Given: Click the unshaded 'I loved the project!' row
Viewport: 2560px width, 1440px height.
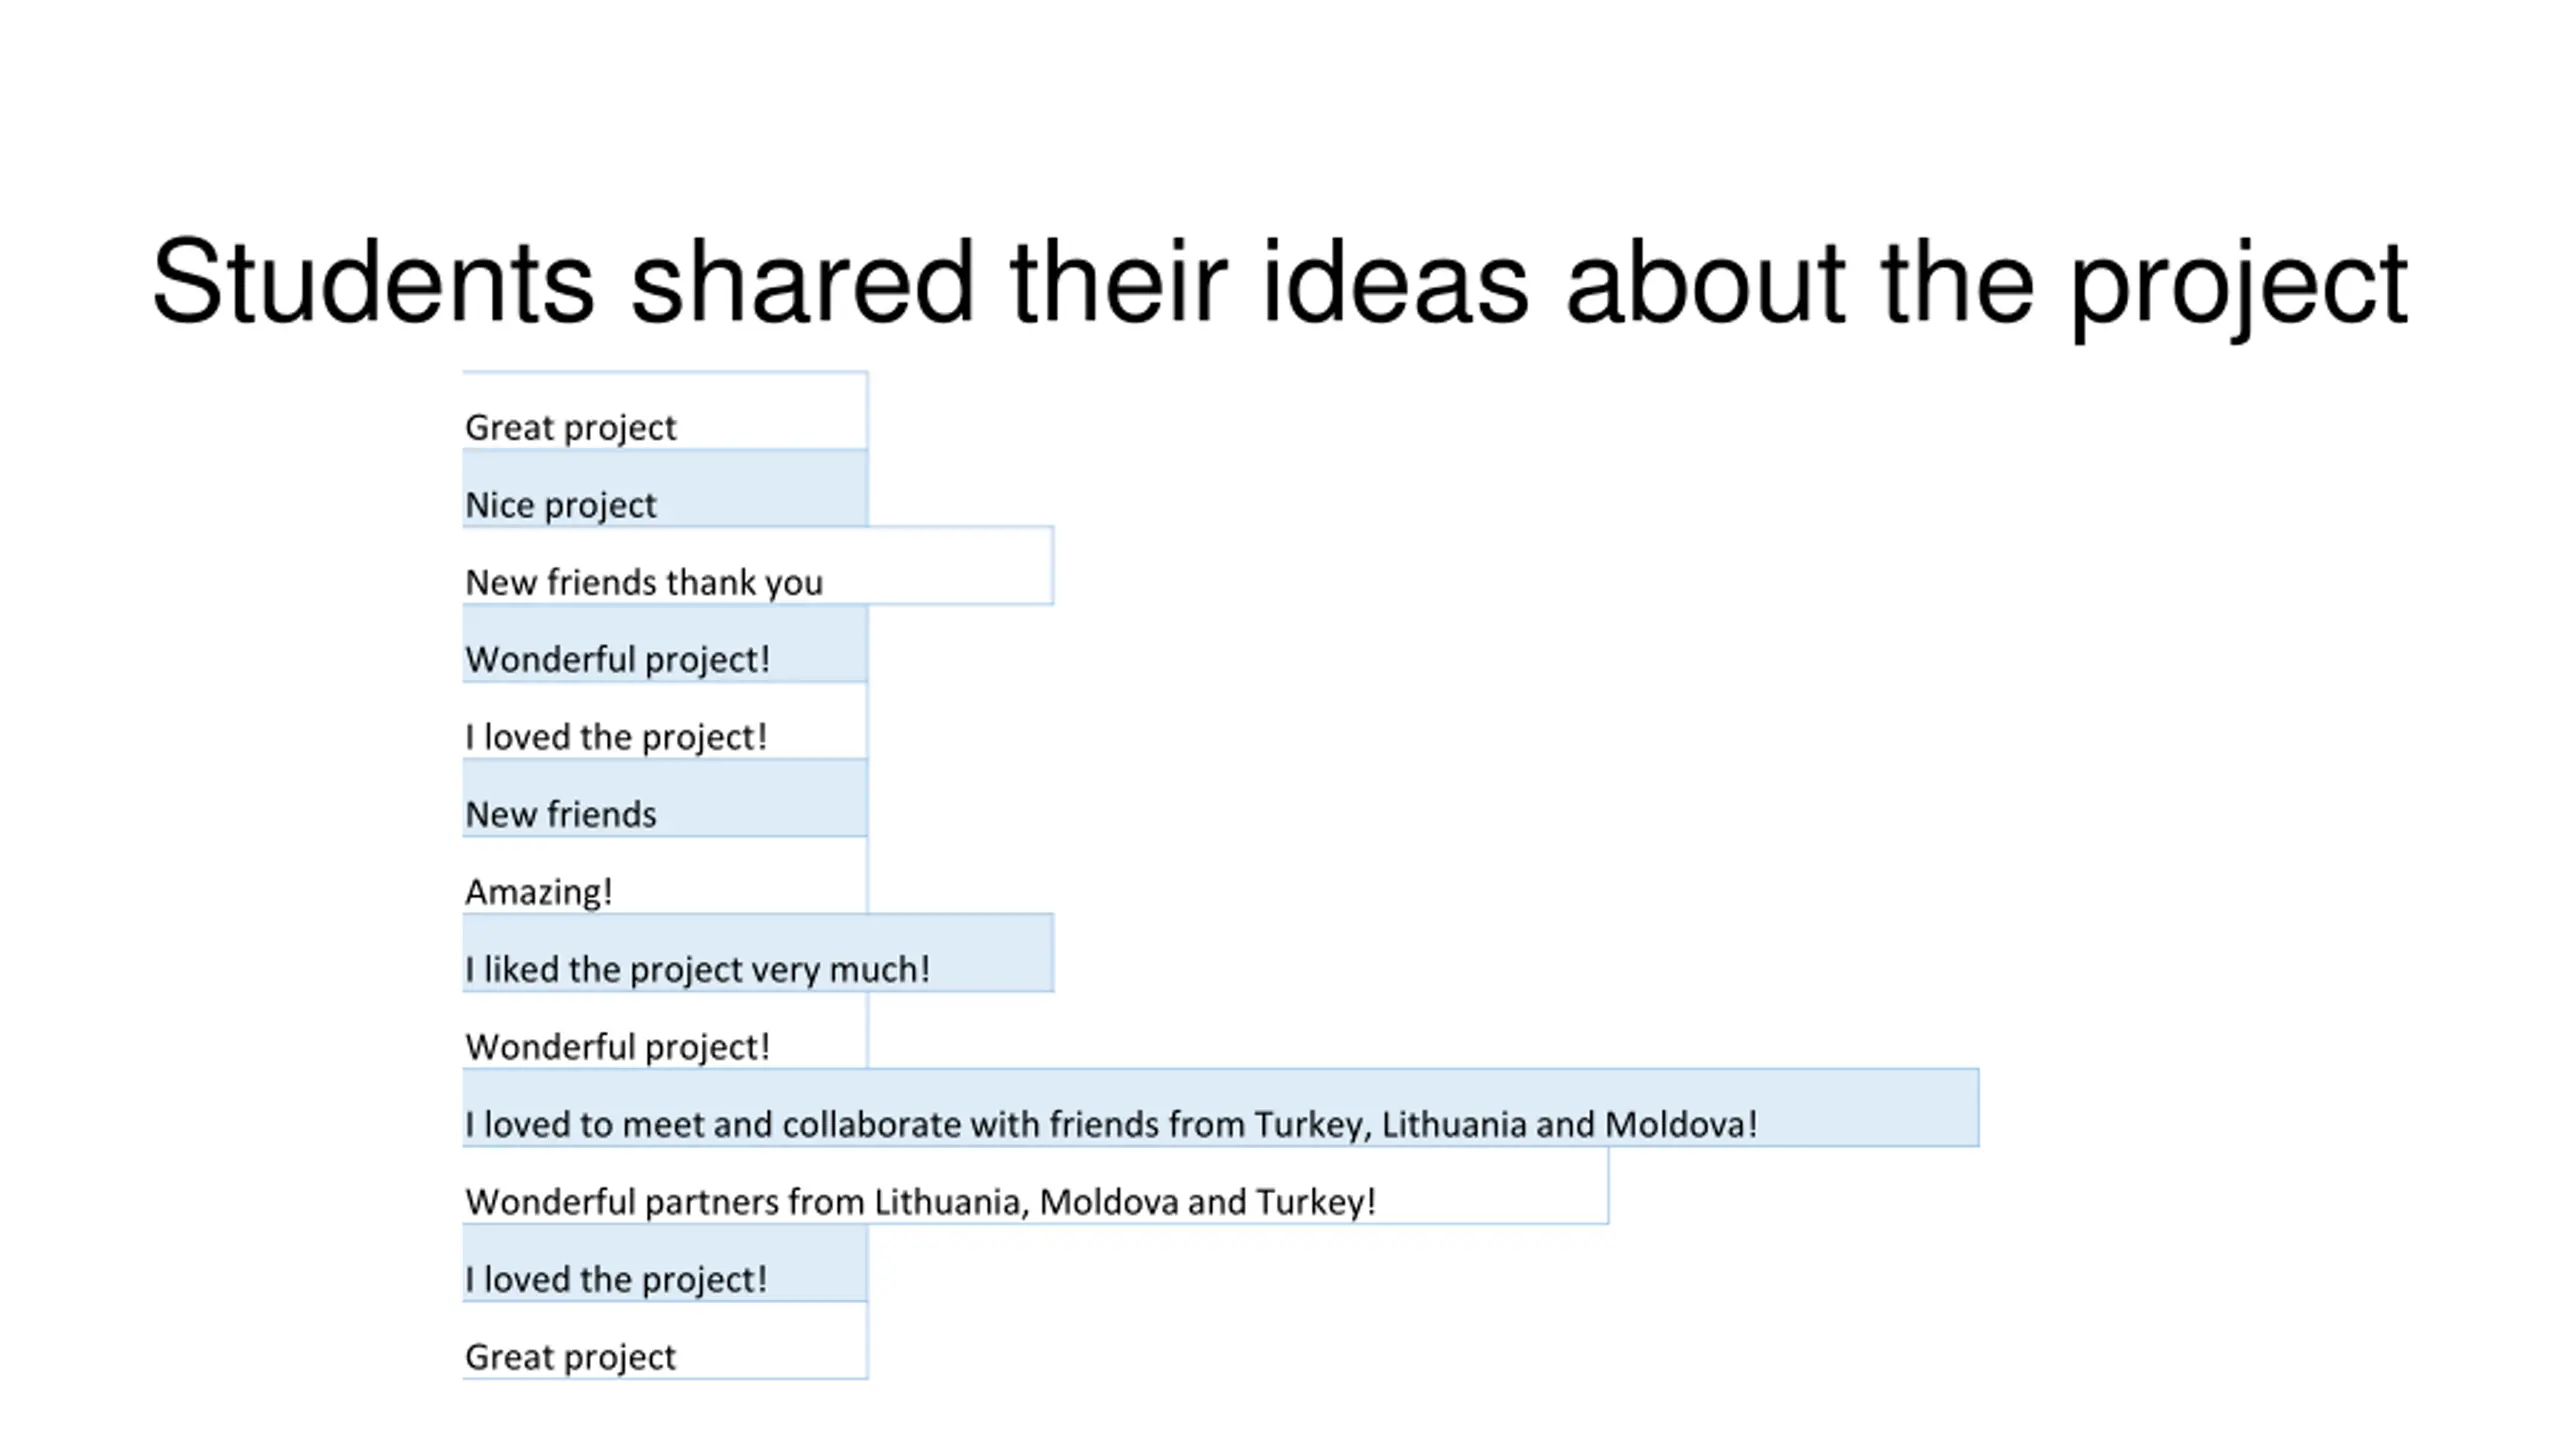Looking at the screenshot, I should [665, 720].
